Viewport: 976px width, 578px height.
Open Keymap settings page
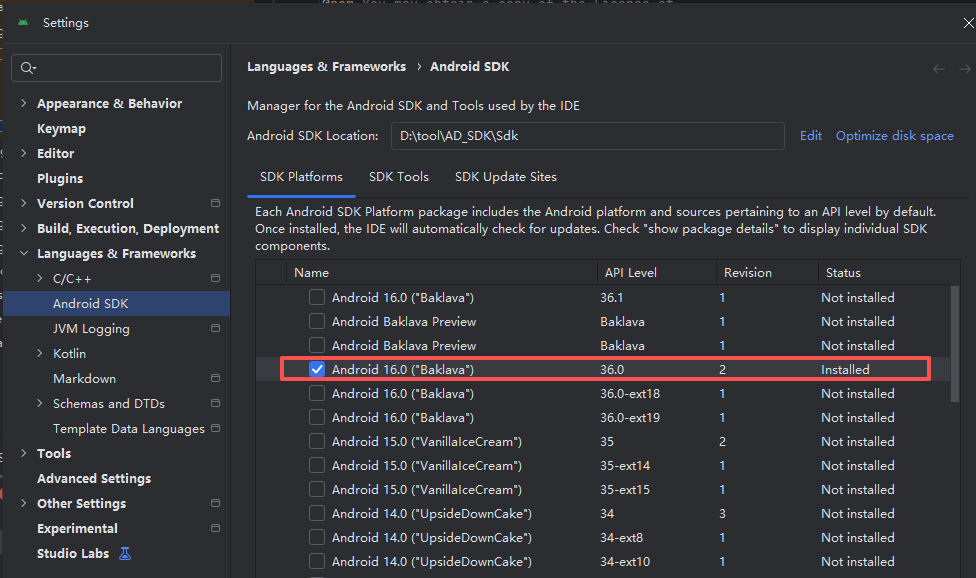62,129
